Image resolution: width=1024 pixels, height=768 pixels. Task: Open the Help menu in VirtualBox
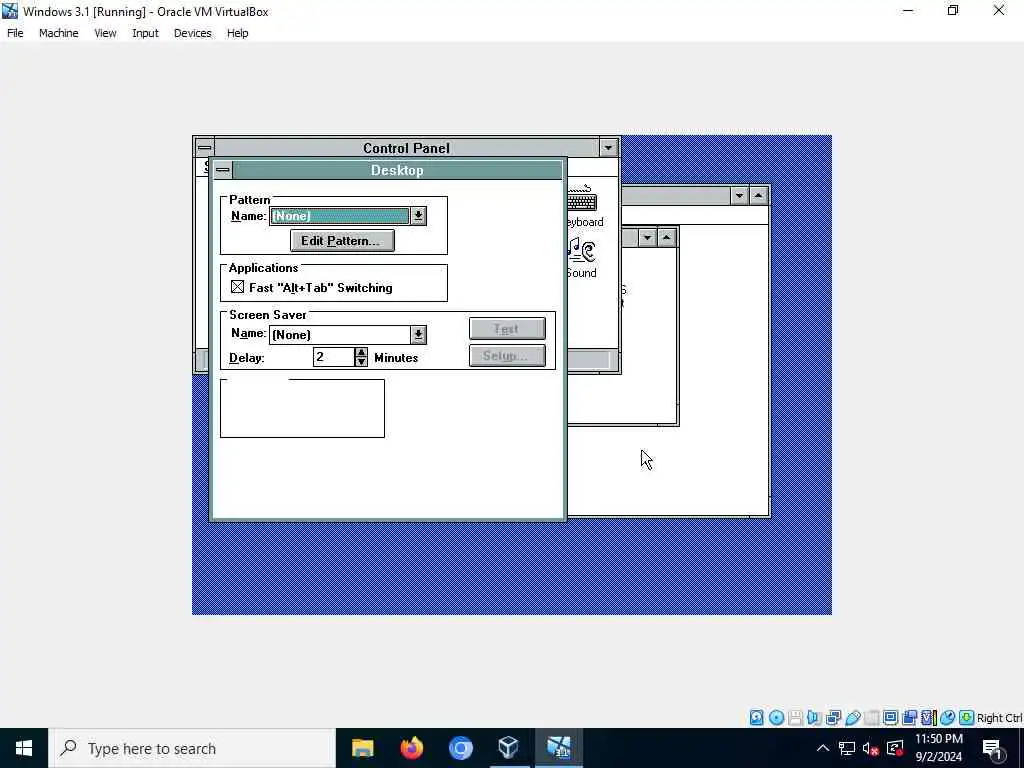pos(238,33)
